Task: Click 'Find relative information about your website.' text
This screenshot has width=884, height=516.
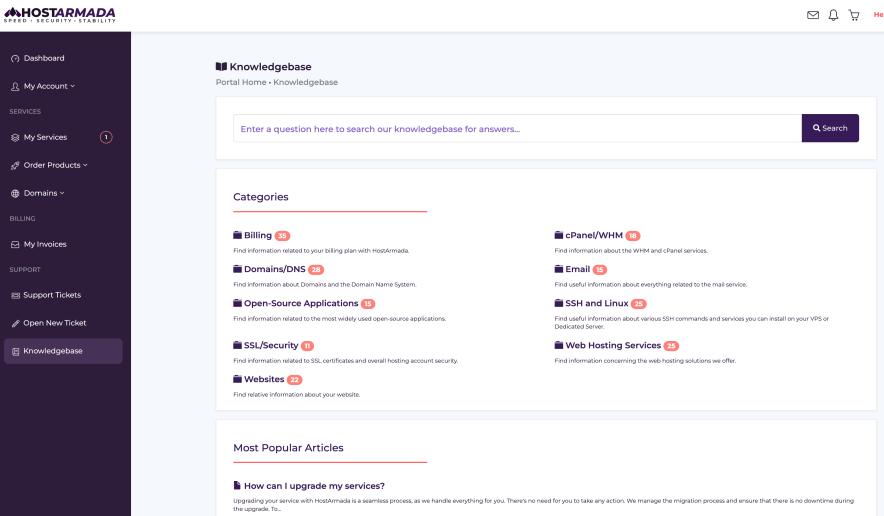Action: [x=297, y=394]
